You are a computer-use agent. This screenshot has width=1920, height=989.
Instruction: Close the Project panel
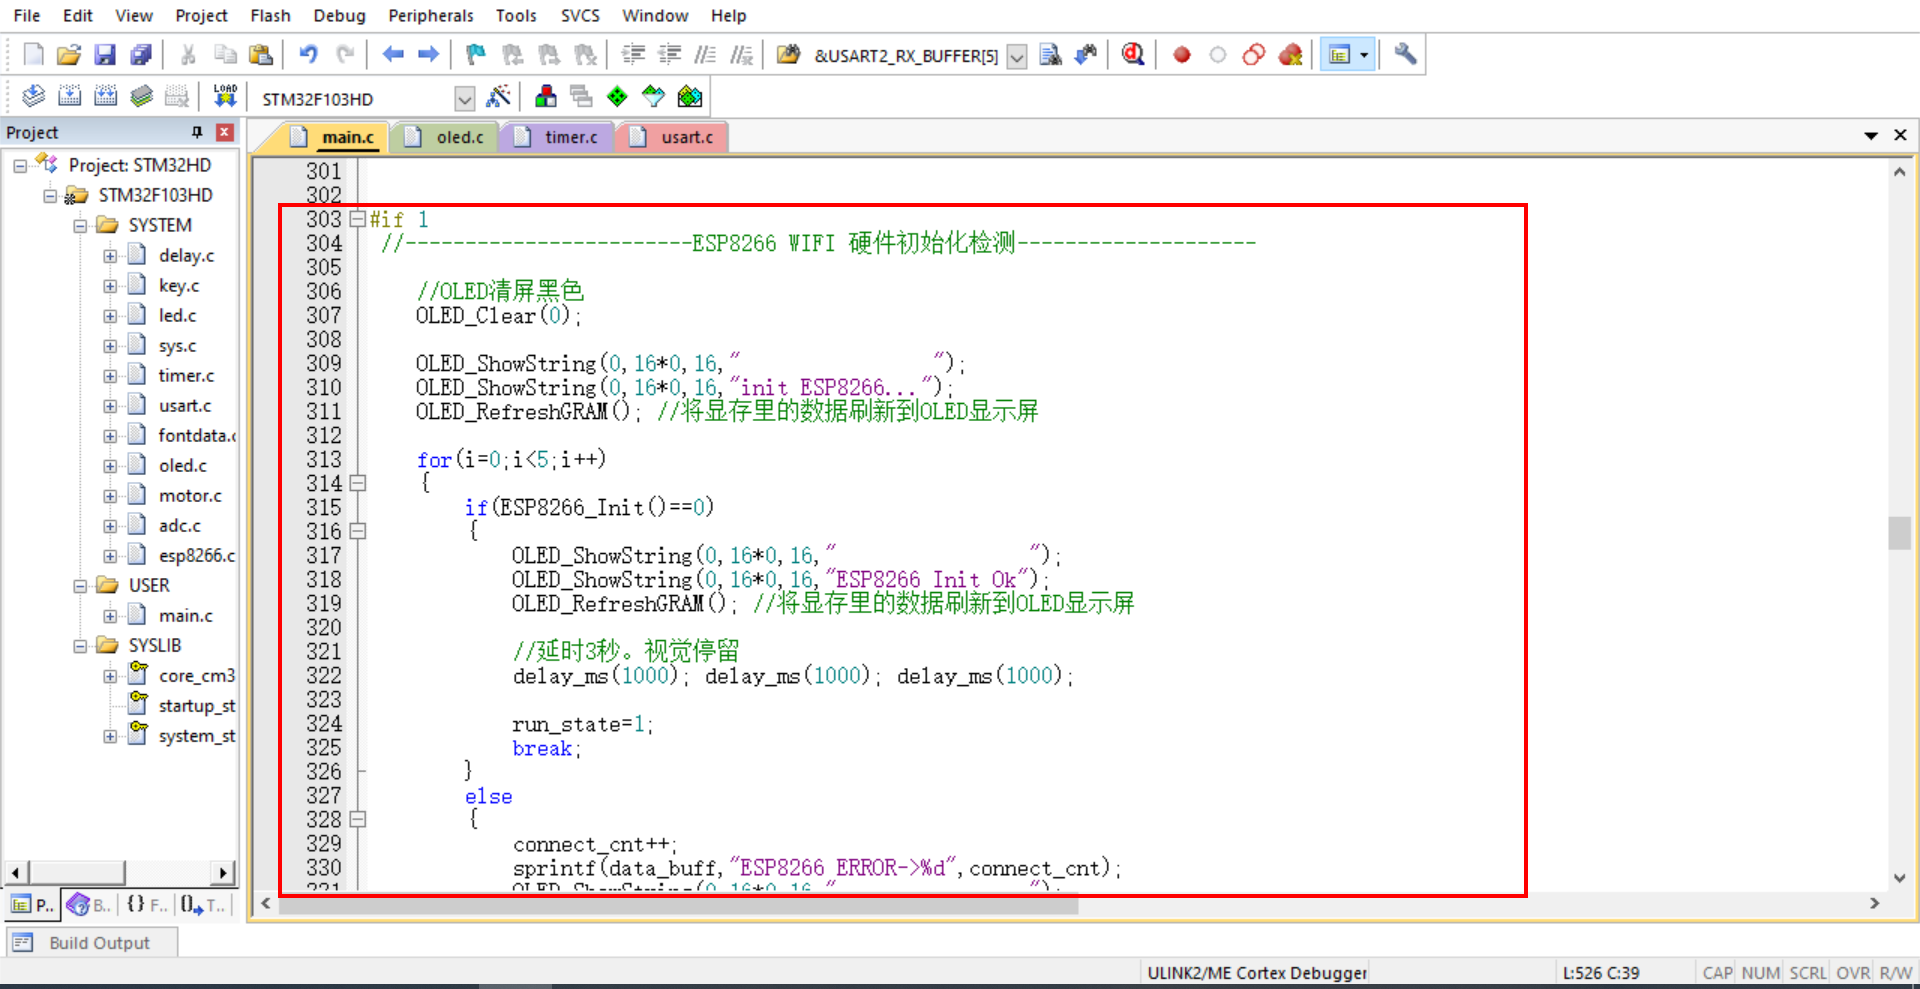click(x=225, y=132)
